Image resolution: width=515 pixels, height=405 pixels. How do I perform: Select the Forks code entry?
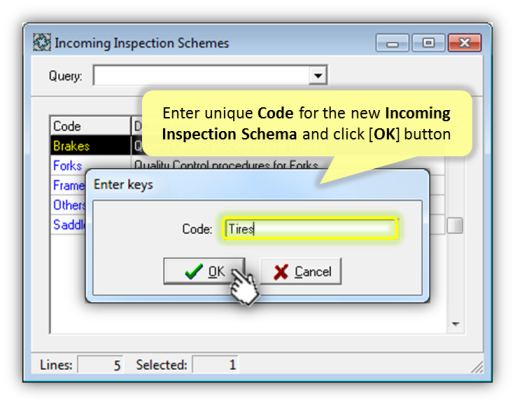(67, 165)
